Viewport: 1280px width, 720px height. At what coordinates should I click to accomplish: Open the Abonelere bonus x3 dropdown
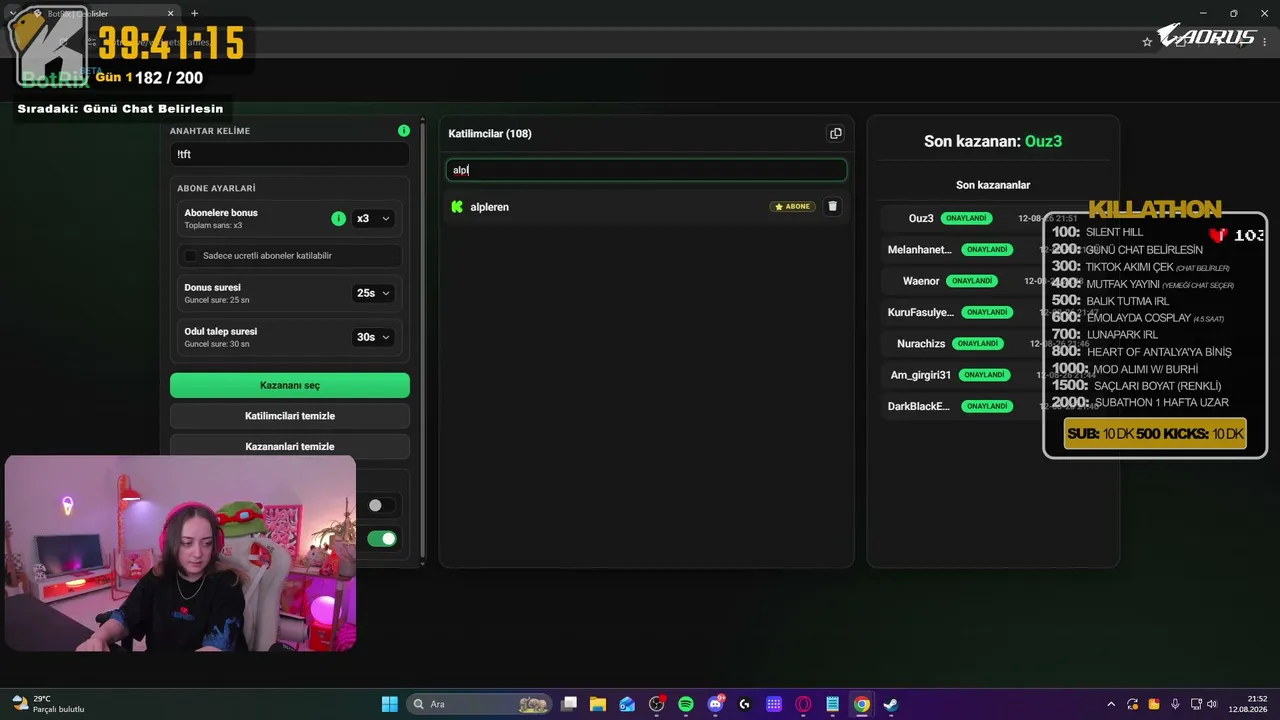[373, 218]
